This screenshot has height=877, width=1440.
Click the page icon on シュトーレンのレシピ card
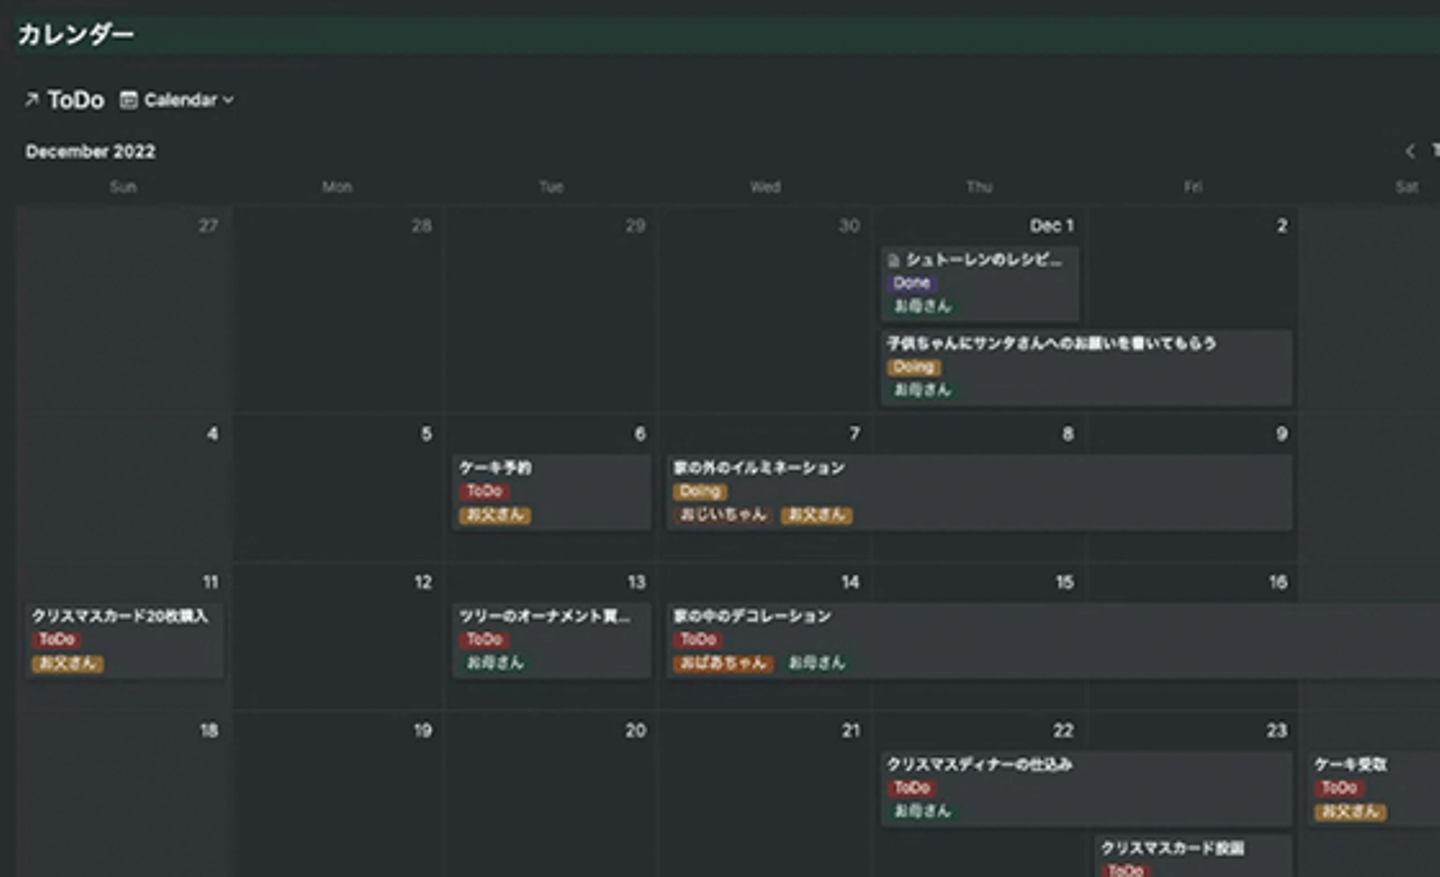tap(894, 261)
